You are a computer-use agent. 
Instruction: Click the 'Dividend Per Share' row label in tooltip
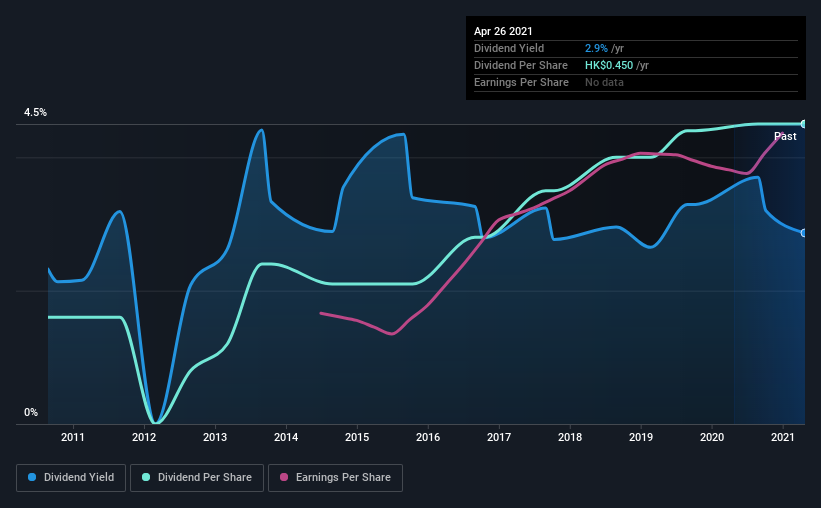click(x=520, y=65)
